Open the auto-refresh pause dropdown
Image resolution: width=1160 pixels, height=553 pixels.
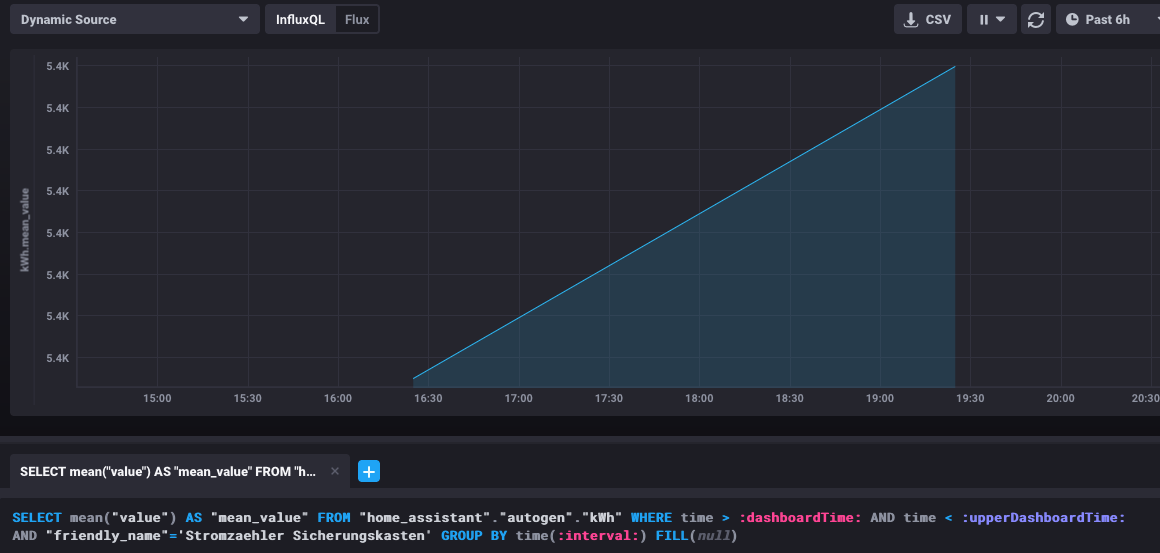(991, 19)
